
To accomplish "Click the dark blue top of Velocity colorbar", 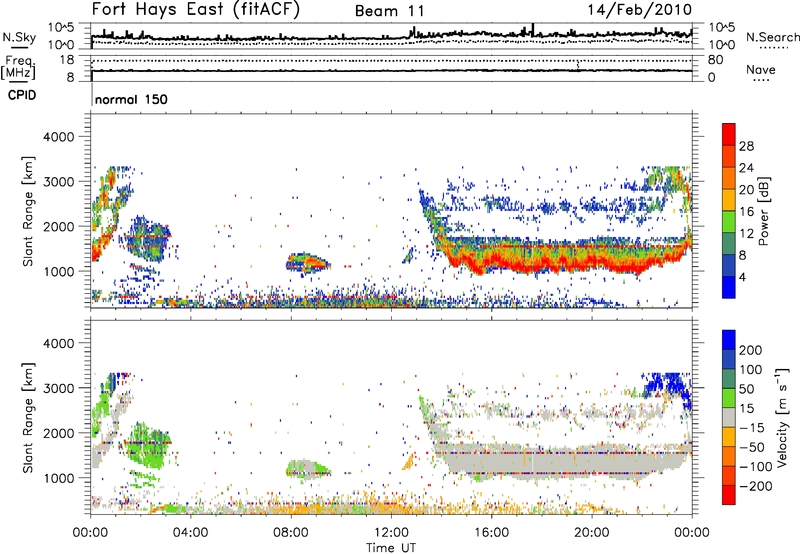I will tap(729, 340).
